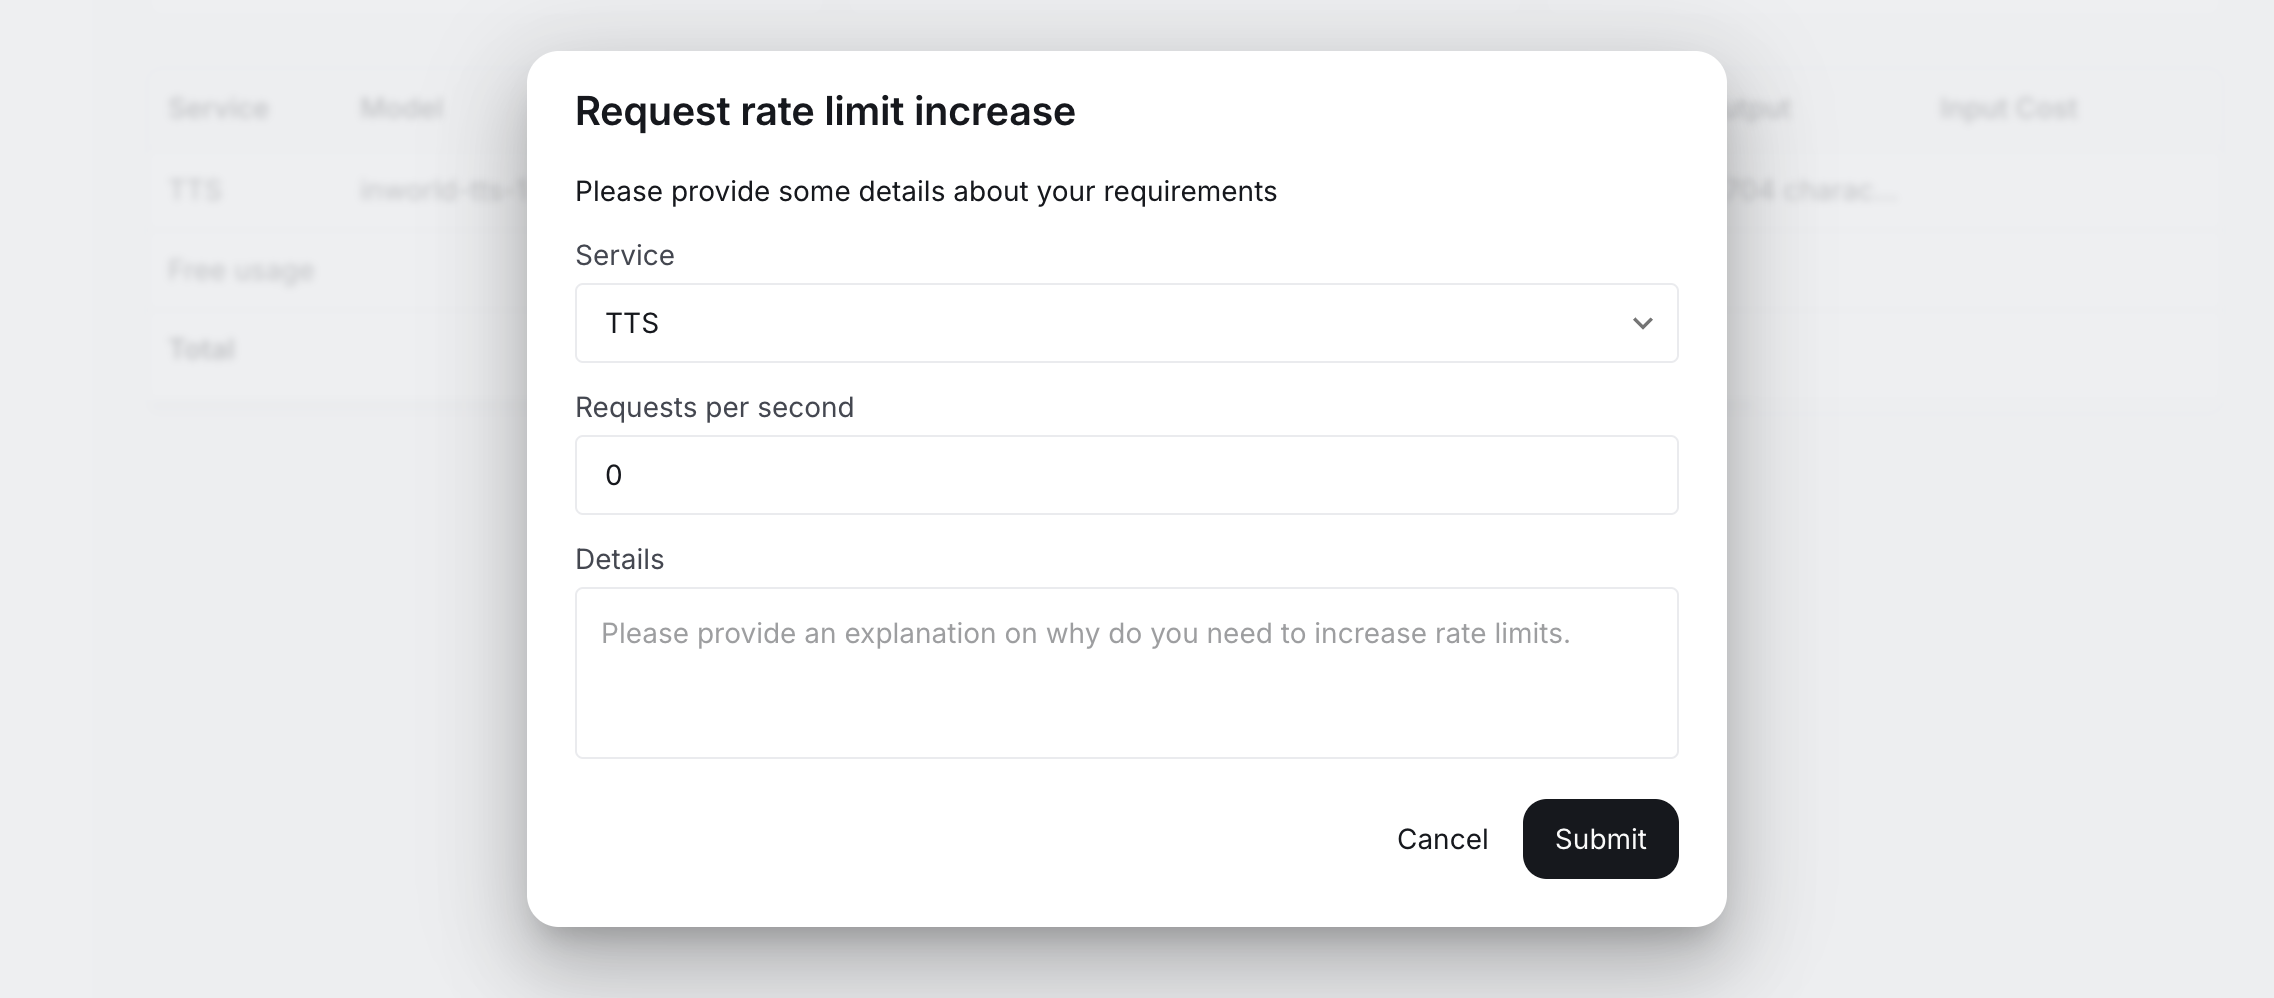Click the blurred inworld-tts model cell
This screenshot has width=2274, height=998.
tap(442, 190)
